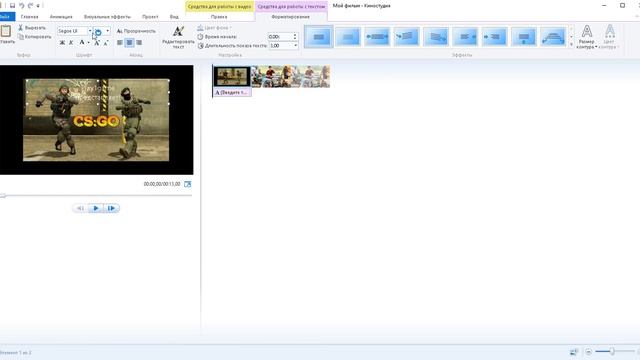Expand the full effects gallery
Image resolution: width=640 pixels, height=360 pixels.
pyautogui.click(x=571, y=44)
